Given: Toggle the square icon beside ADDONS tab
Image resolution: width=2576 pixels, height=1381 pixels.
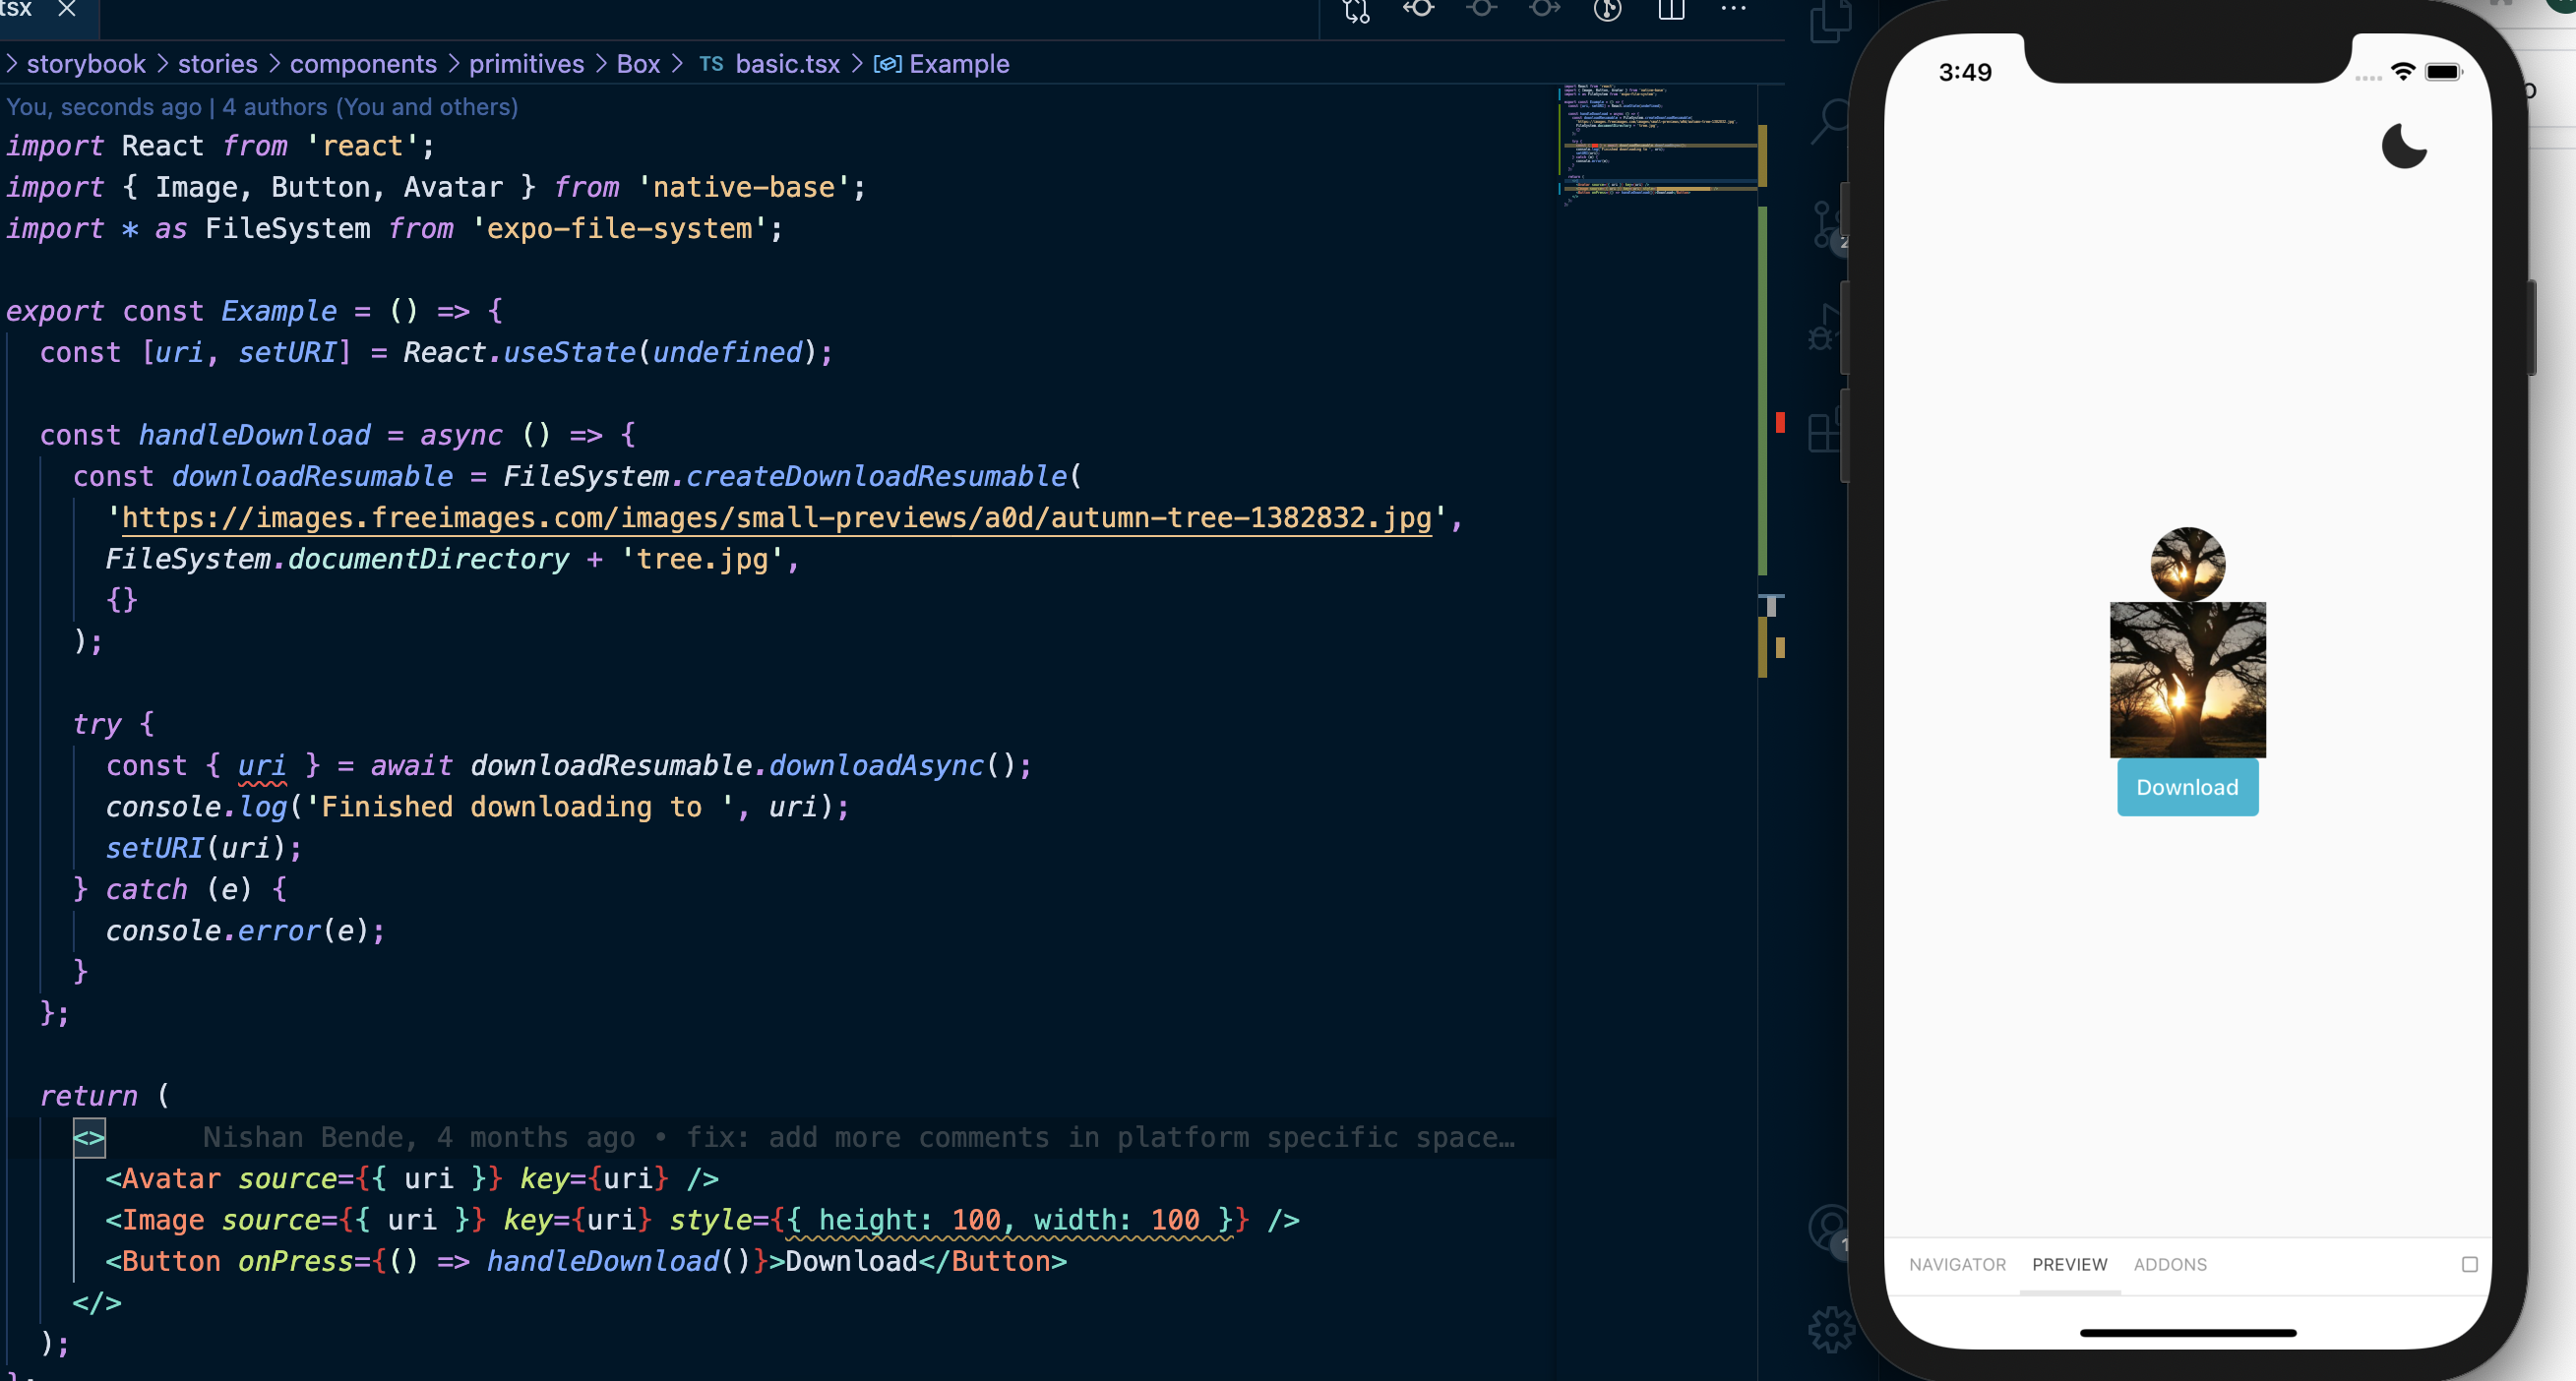Looking at the screenshot, I should [2469, 1264].
